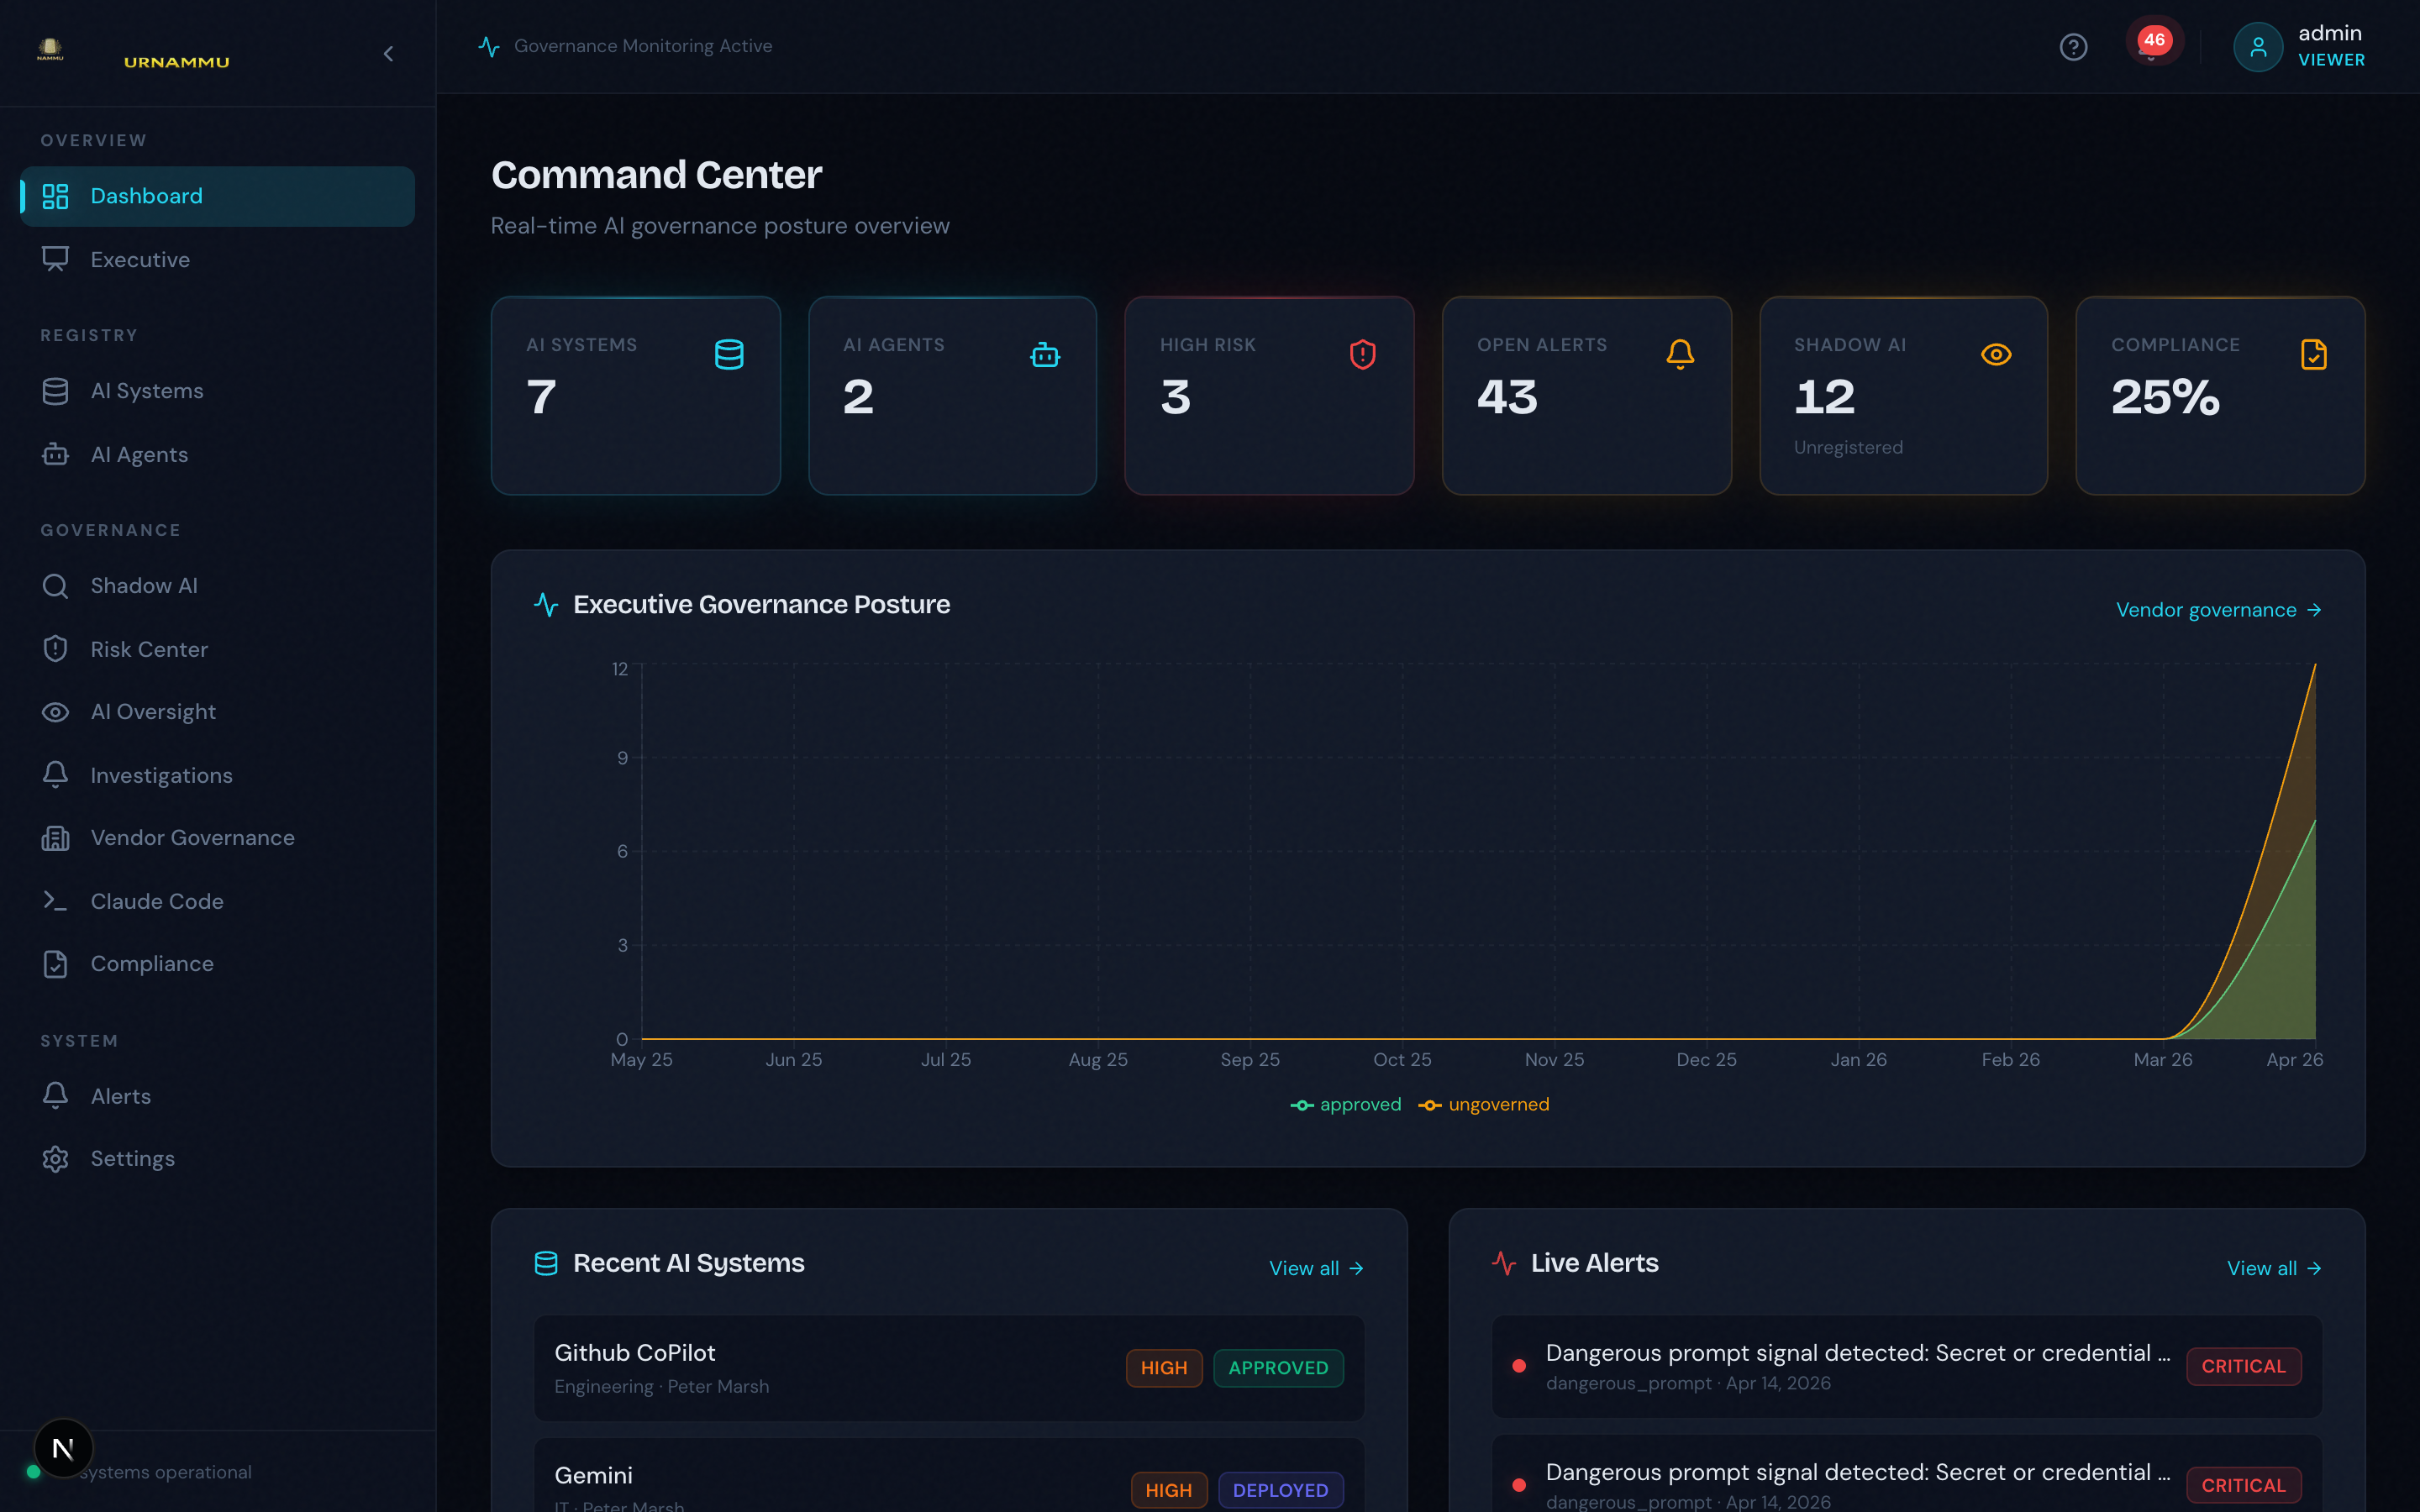Click the Compliance 25% progress card
The image size is (2420, 1512).
coord(2218,396)
